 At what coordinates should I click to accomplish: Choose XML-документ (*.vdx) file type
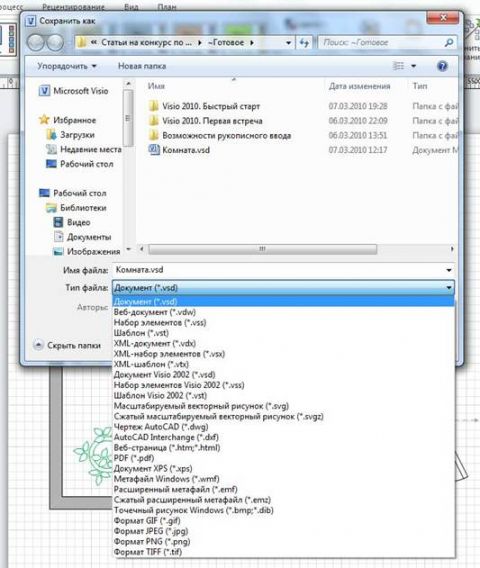284,343
